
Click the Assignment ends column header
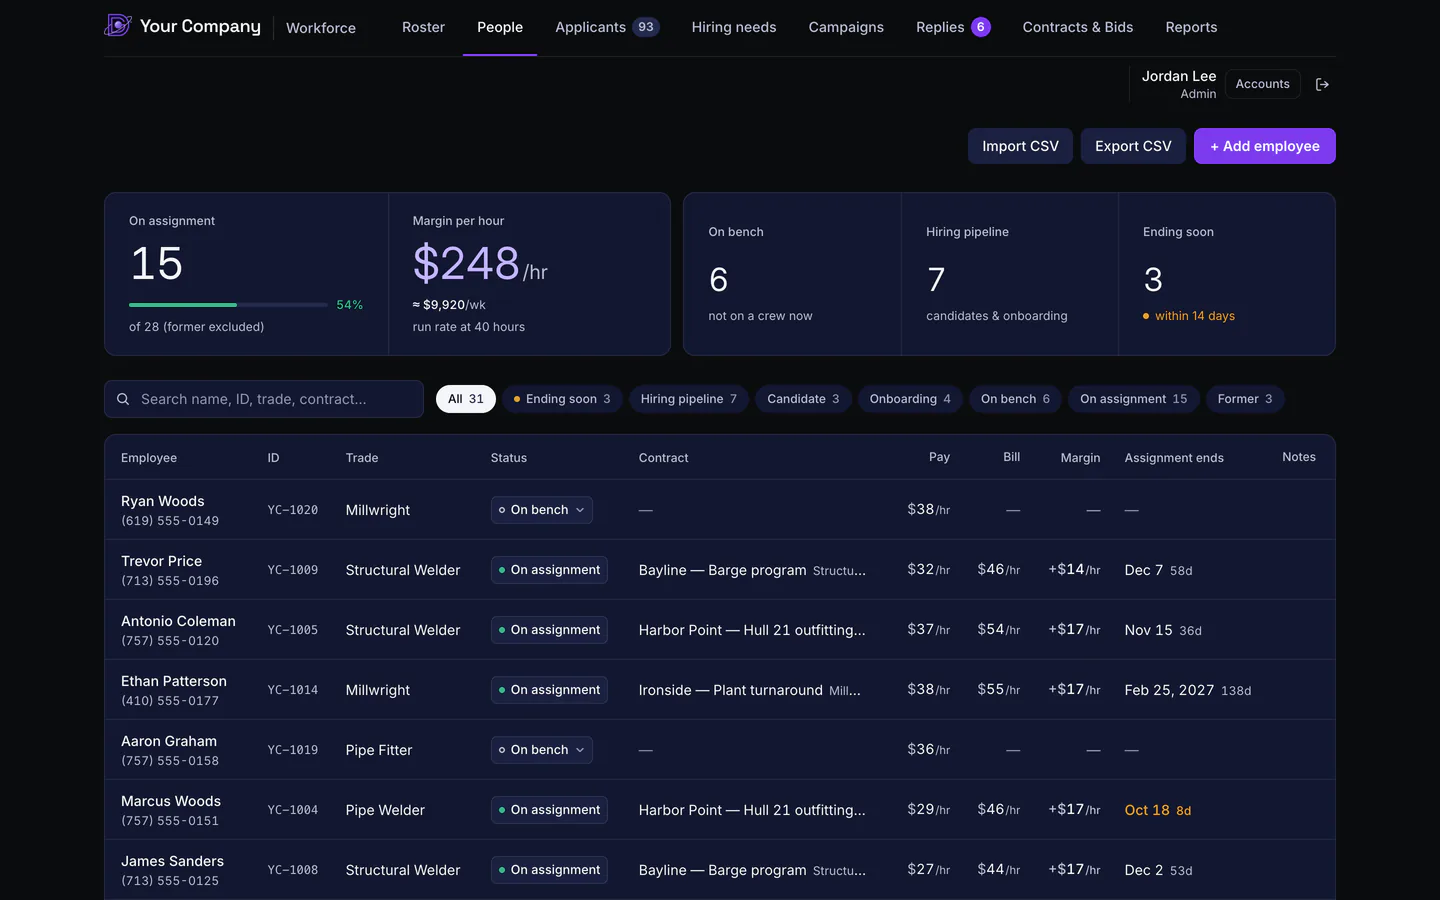[x=1174, y=458]
